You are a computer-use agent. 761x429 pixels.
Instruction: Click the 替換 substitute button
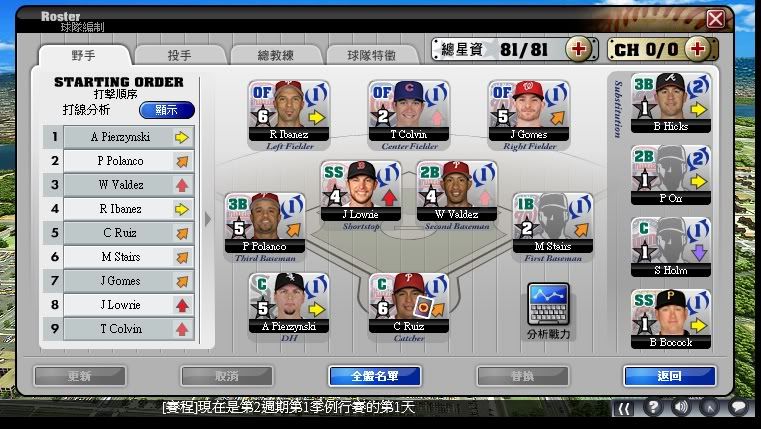pos(523,376)
